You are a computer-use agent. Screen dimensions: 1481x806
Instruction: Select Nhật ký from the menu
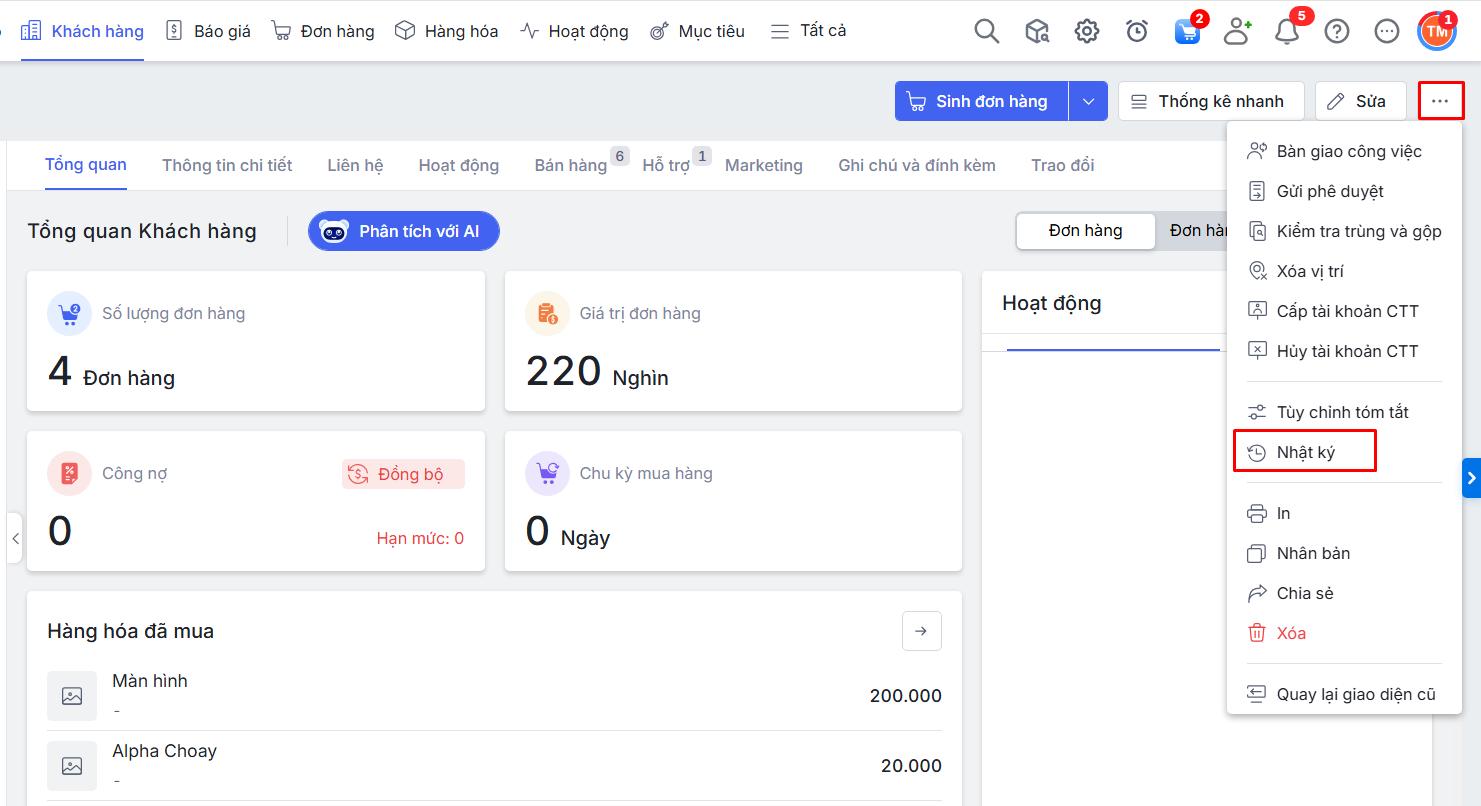[1305, 452]
